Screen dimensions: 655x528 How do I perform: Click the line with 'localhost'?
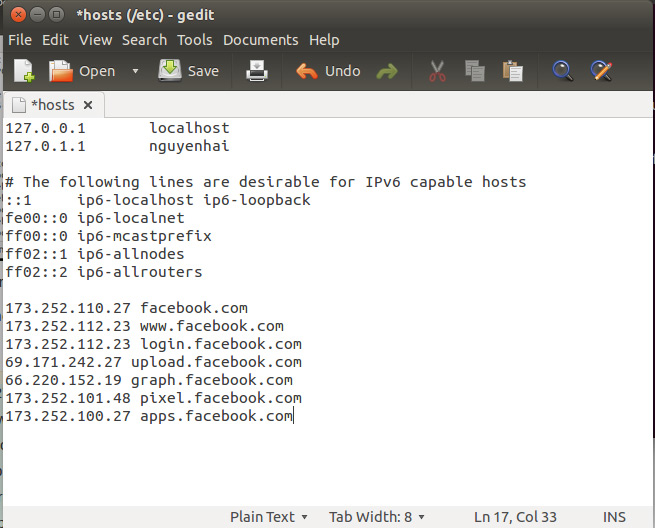[x=117, y=128]
